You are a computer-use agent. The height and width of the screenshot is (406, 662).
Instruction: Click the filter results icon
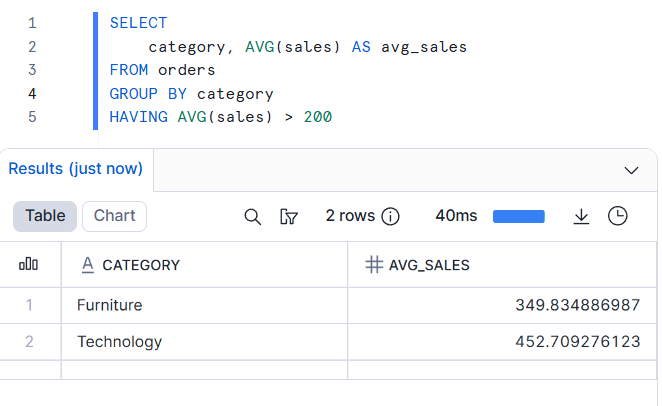290,216
